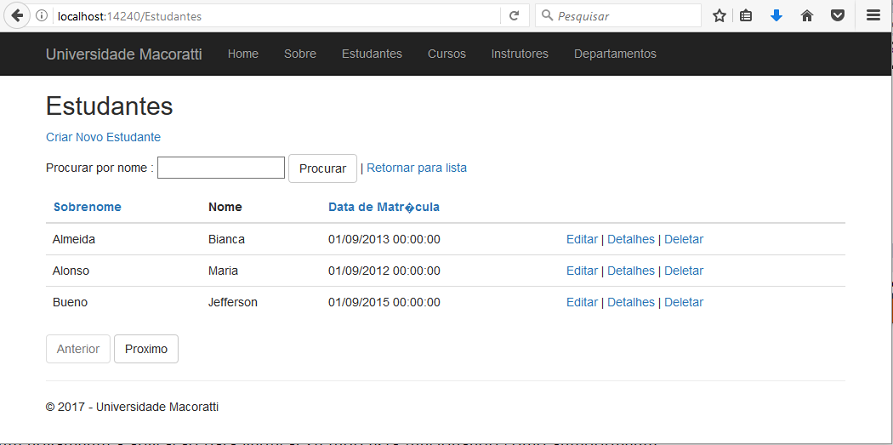Click Editar for Alonso row
Image resolution: width=893 pixels, height=445 pixels.
[582, 271]
